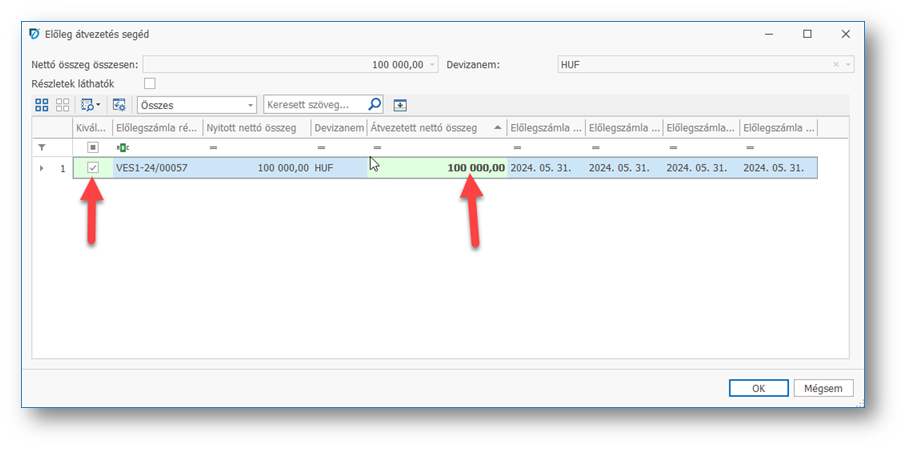Image resolution: width=907 pixels, height=450 pixels.
Task: Toggle the select-all checkbox in filter row
Action: (x=93, y=147)
